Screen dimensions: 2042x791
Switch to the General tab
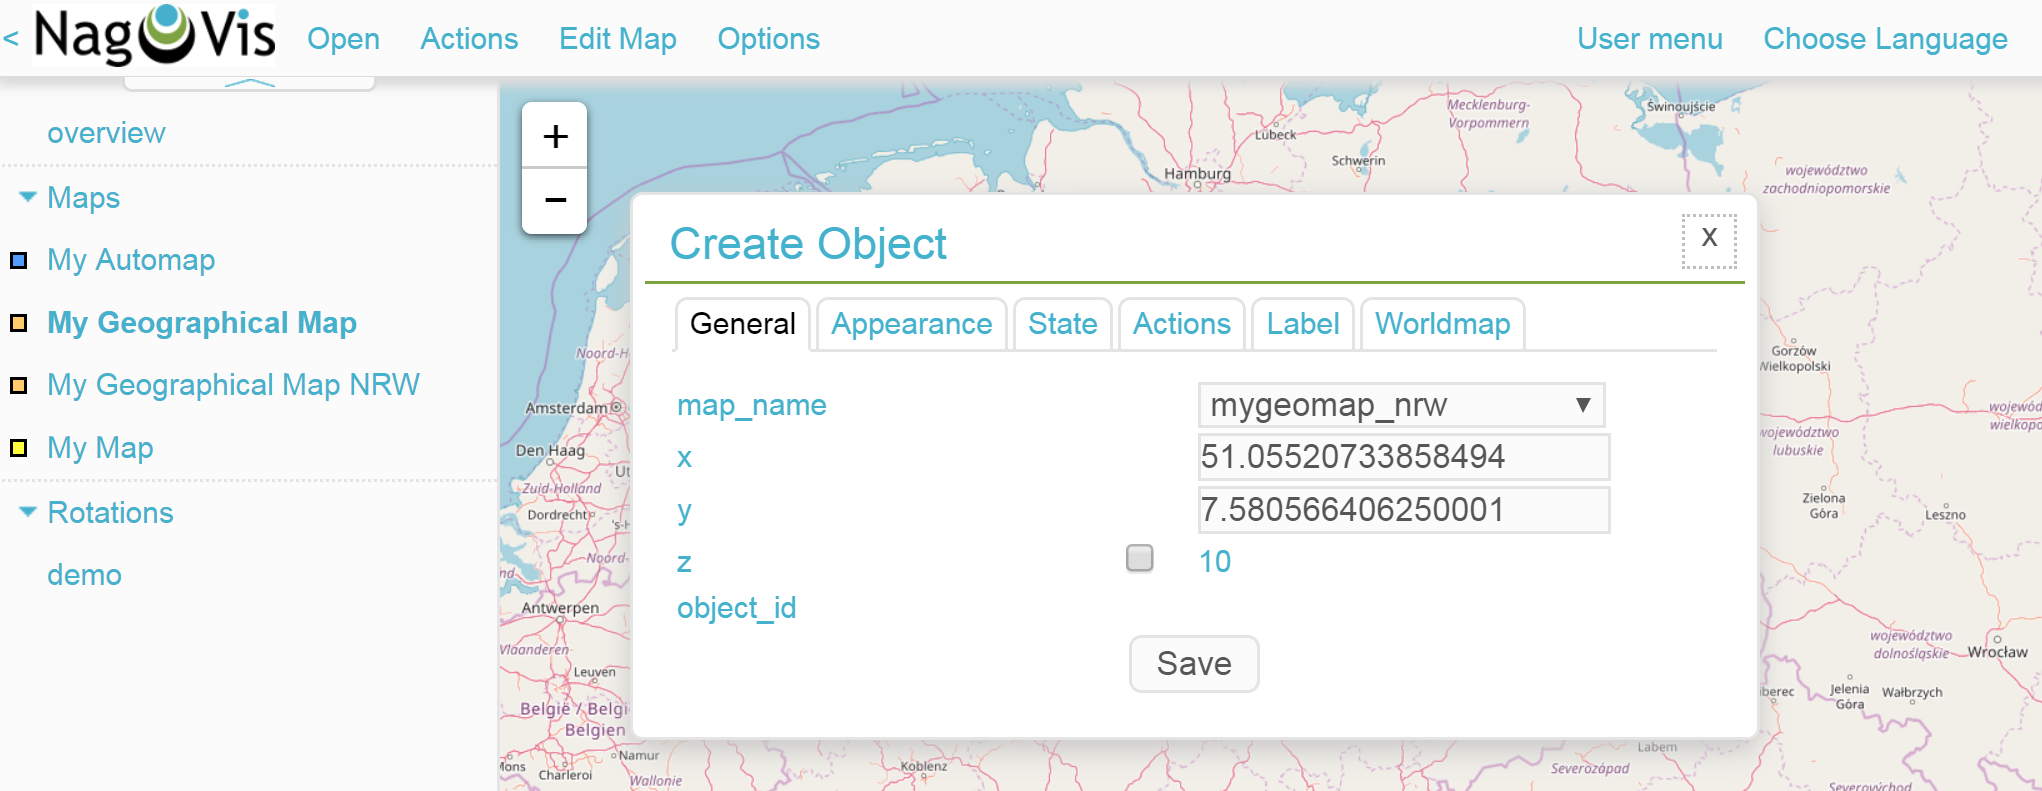point(742,324)
